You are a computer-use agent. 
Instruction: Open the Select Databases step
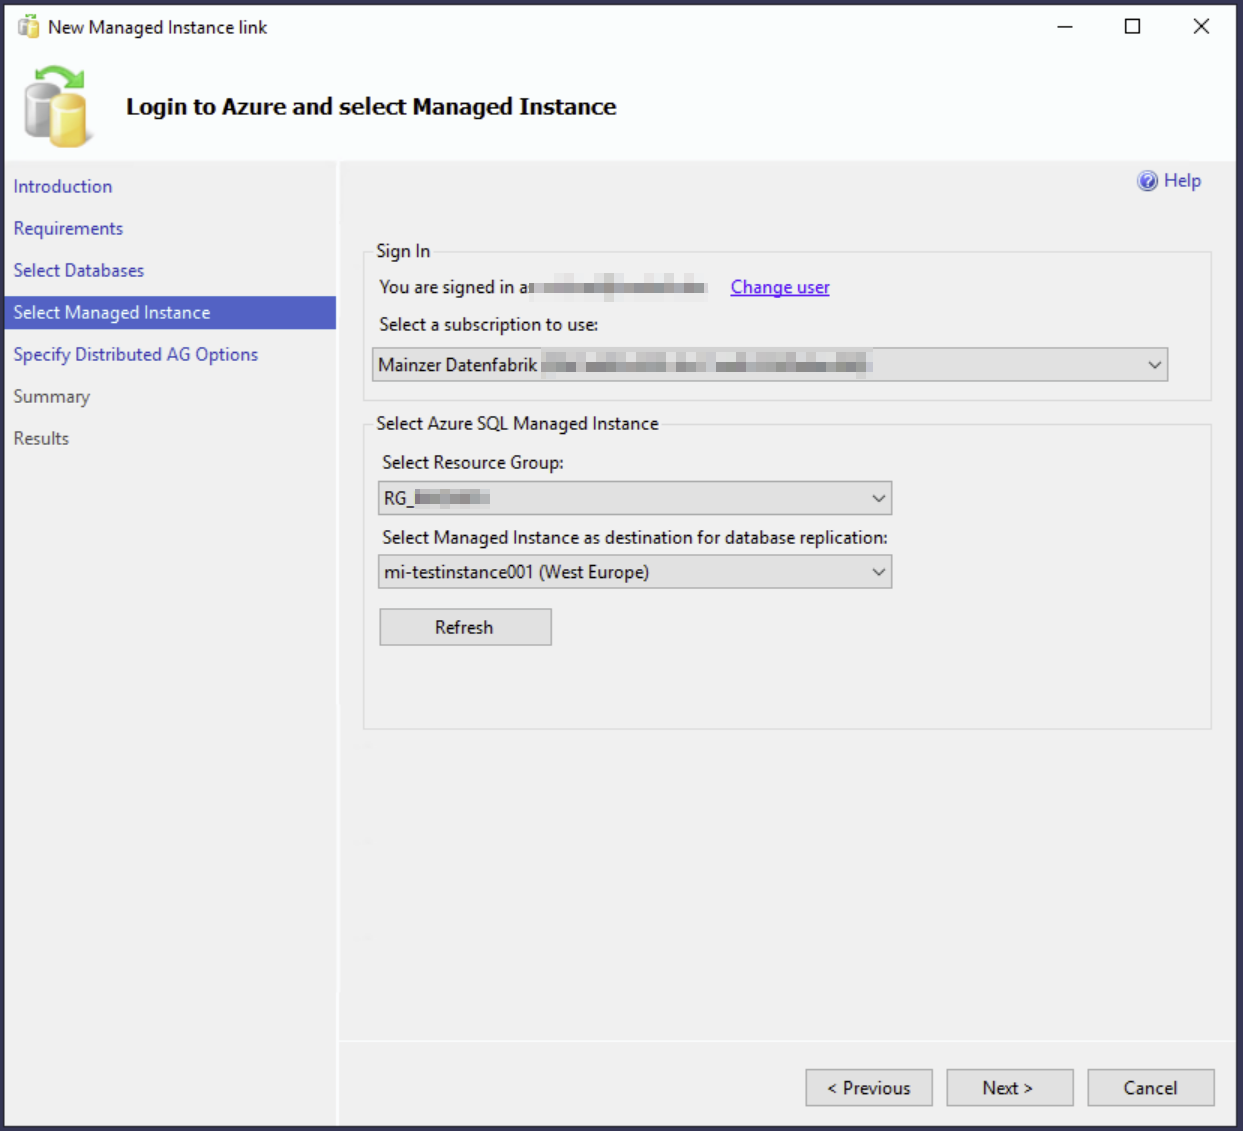pos(79,271)
